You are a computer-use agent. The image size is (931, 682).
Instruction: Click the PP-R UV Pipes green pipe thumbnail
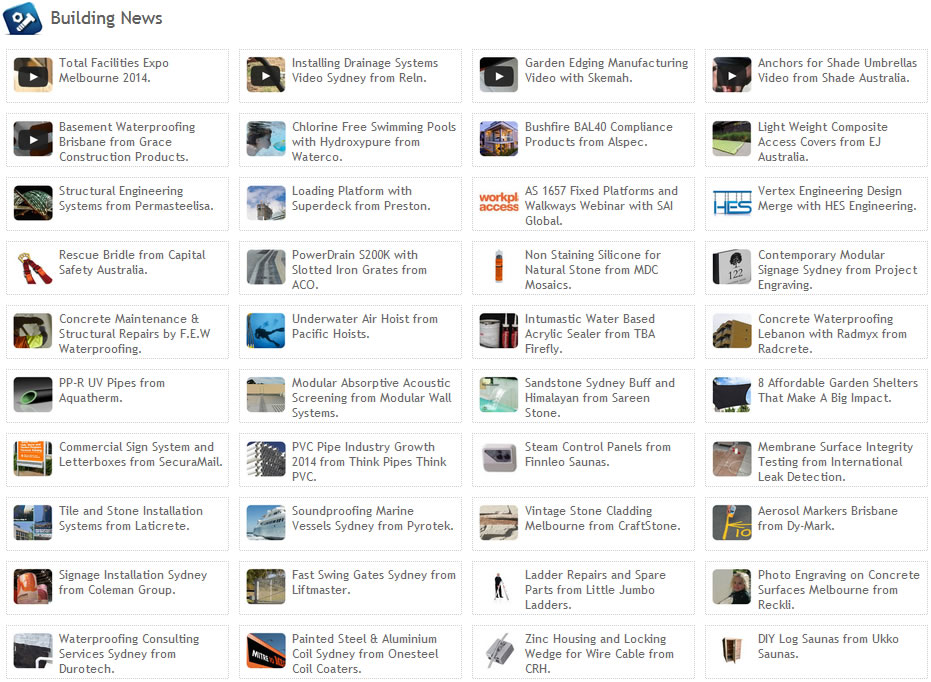coord(33,395)
